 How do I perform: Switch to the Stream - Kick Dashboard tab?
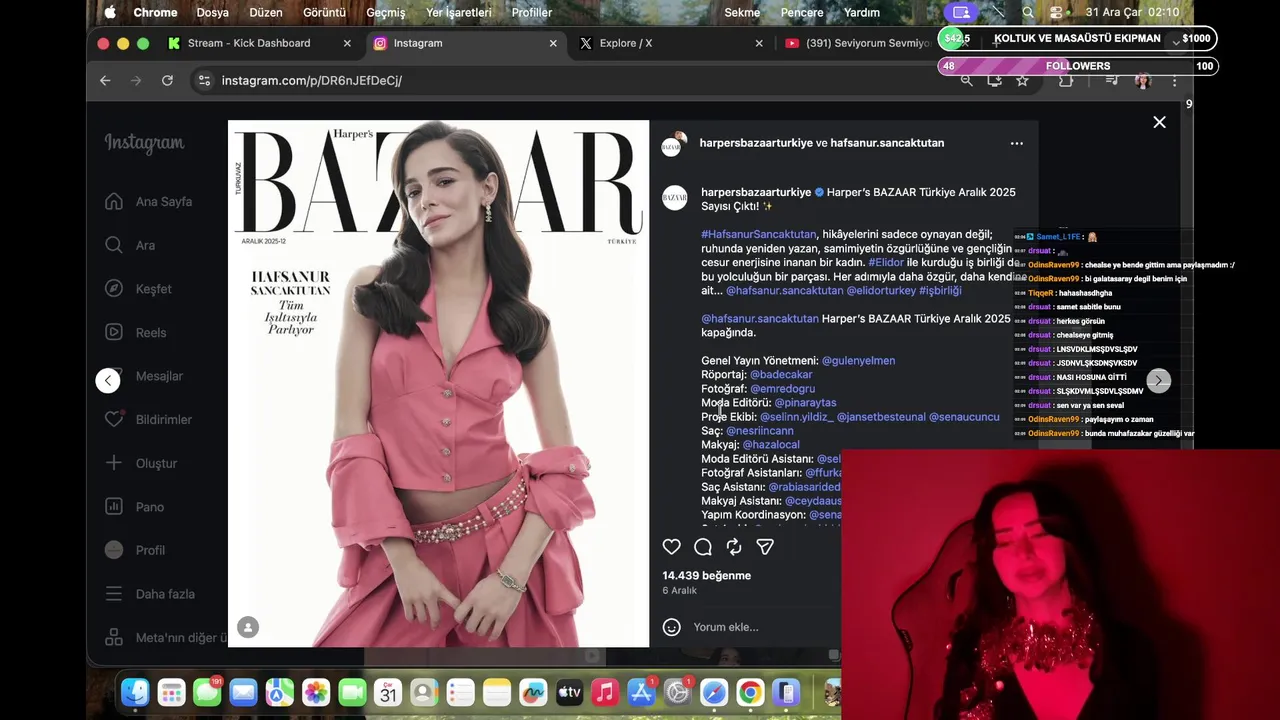click(x=249, y=43)
